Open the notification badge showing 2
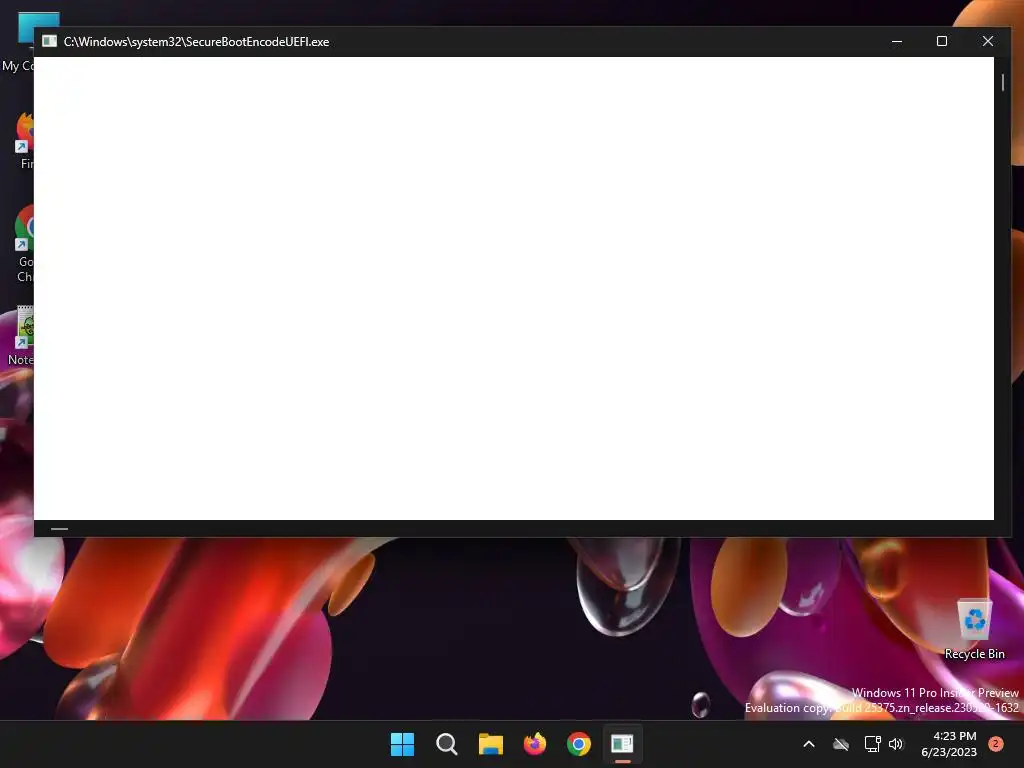Viewport: 1024px width, 768px height. [996, 744]
